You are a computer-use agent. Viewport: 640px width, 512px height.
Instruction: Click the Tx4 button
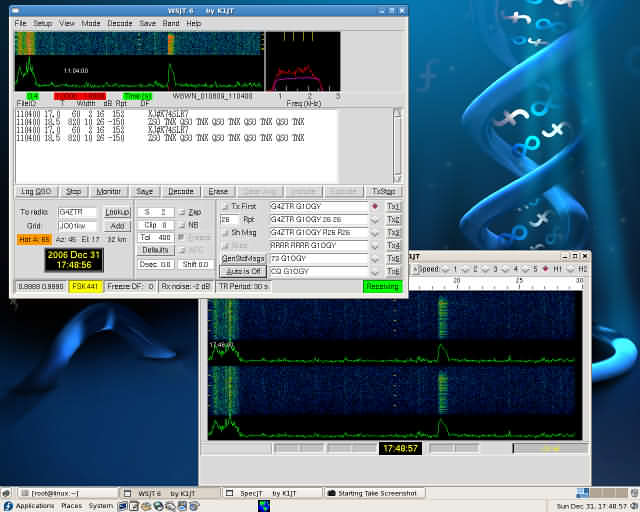point(393,245)
